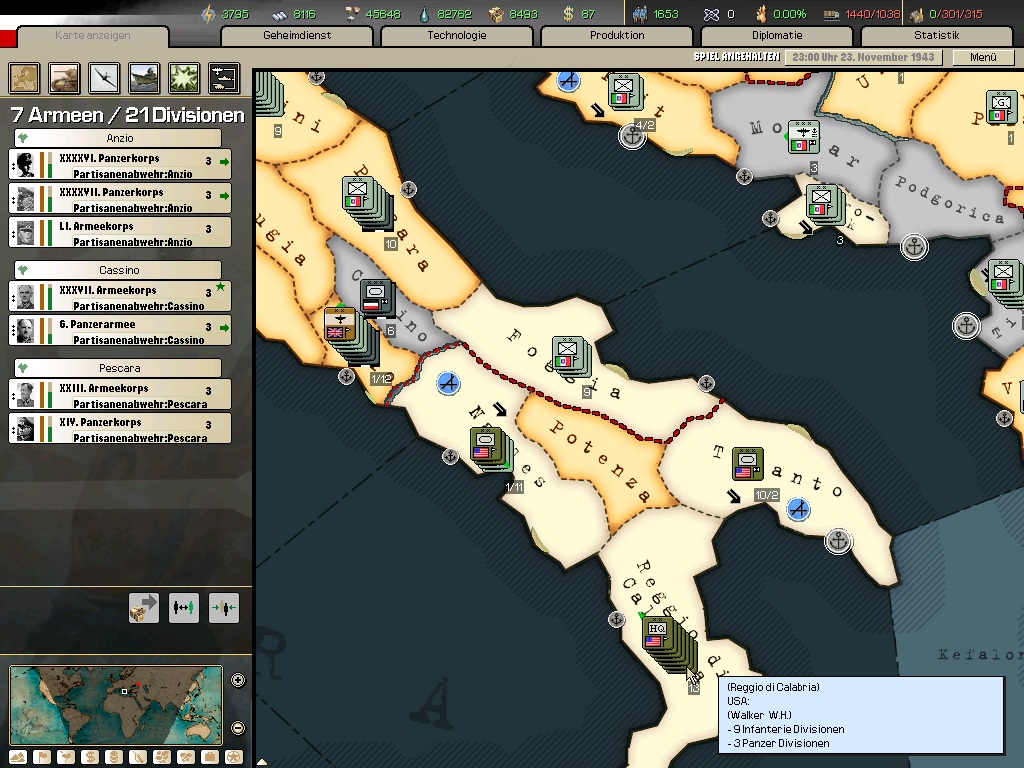This screenshot has height=768, width=1024.
Task: Open the land units overview with the tank icon
Action: (64, 78)
